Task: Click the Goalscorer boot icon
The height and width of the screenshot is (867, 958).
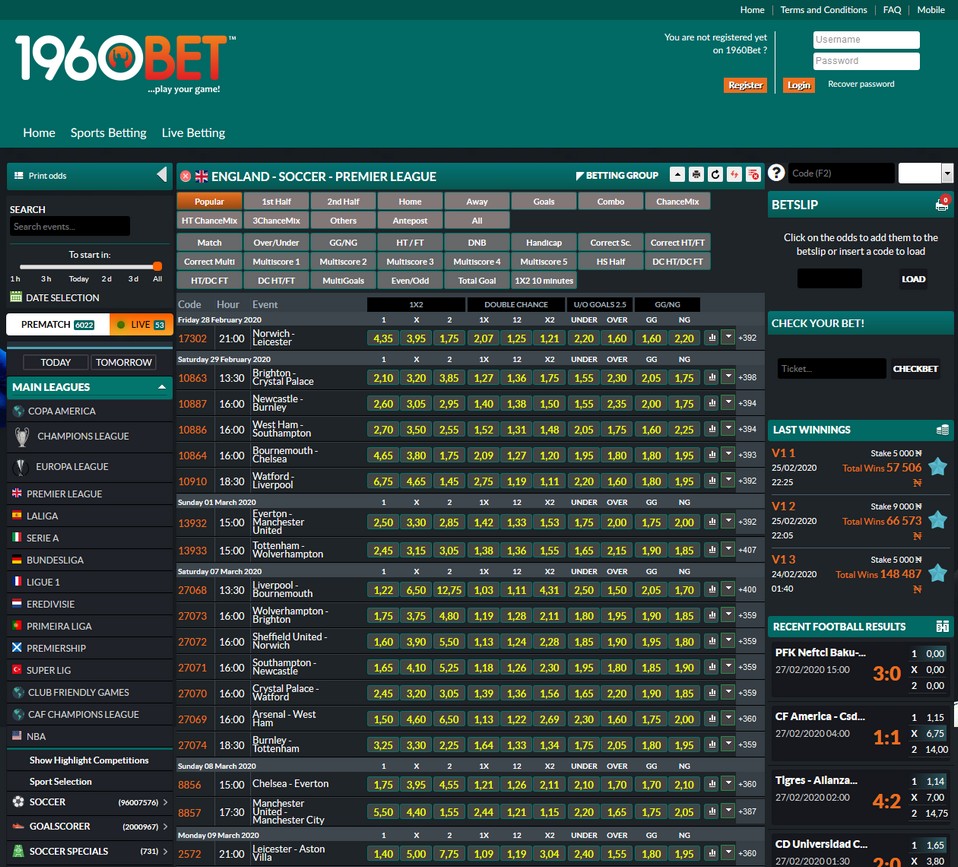Action: [18, 826]
